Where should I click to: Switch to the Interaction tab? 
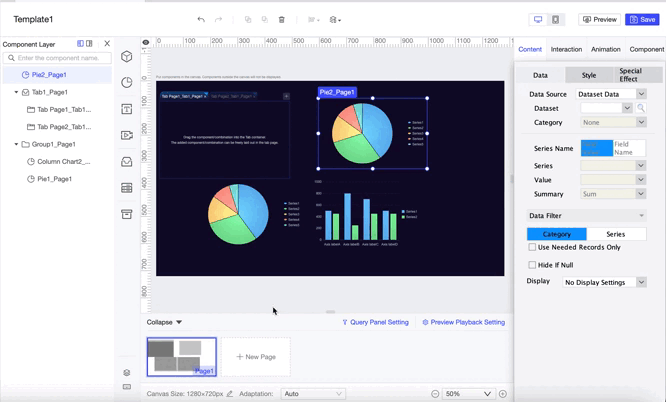pyautogui.click(x=566, y=49)
